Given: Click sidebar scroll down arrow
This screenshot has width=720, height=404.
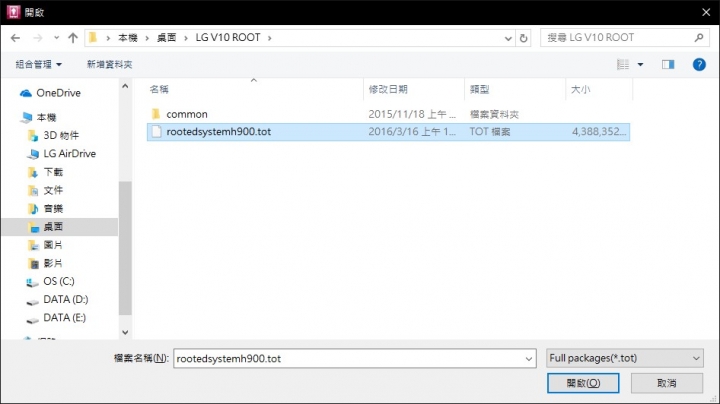Looking at the screenshot, I should 125,332.
